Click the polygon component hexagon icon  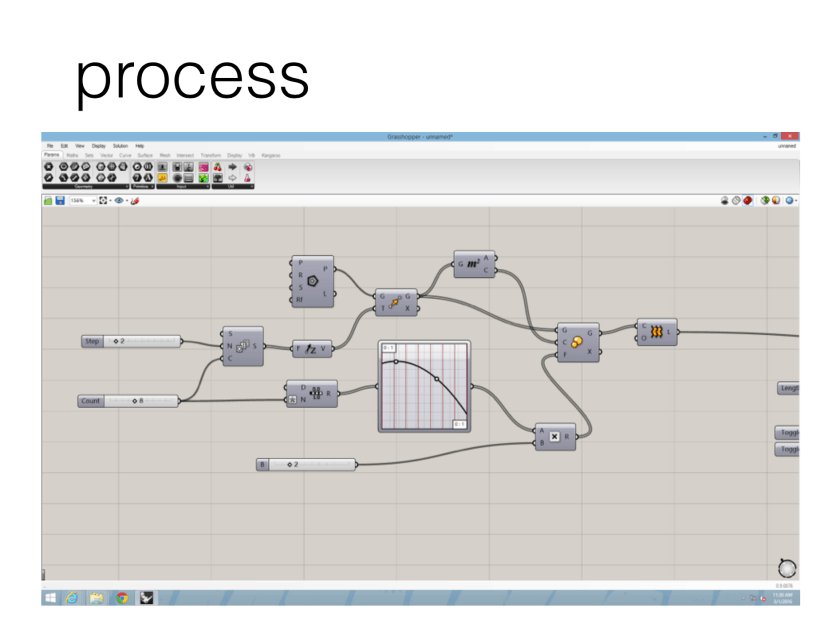click(x=314, y=280)
